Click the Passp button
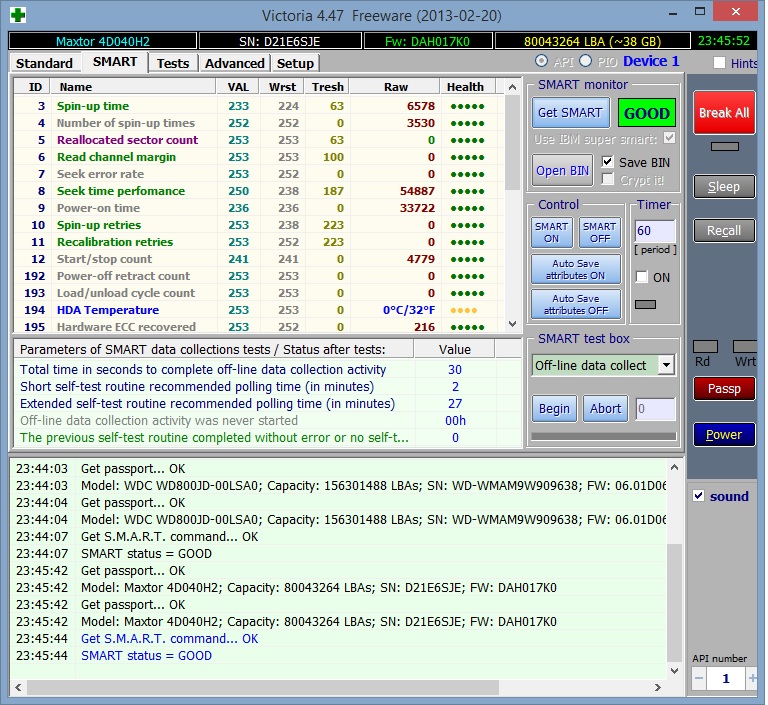Image resolution: width=768 pixels, height=705 pixels. pyautogui.click(x=724, y=388)
